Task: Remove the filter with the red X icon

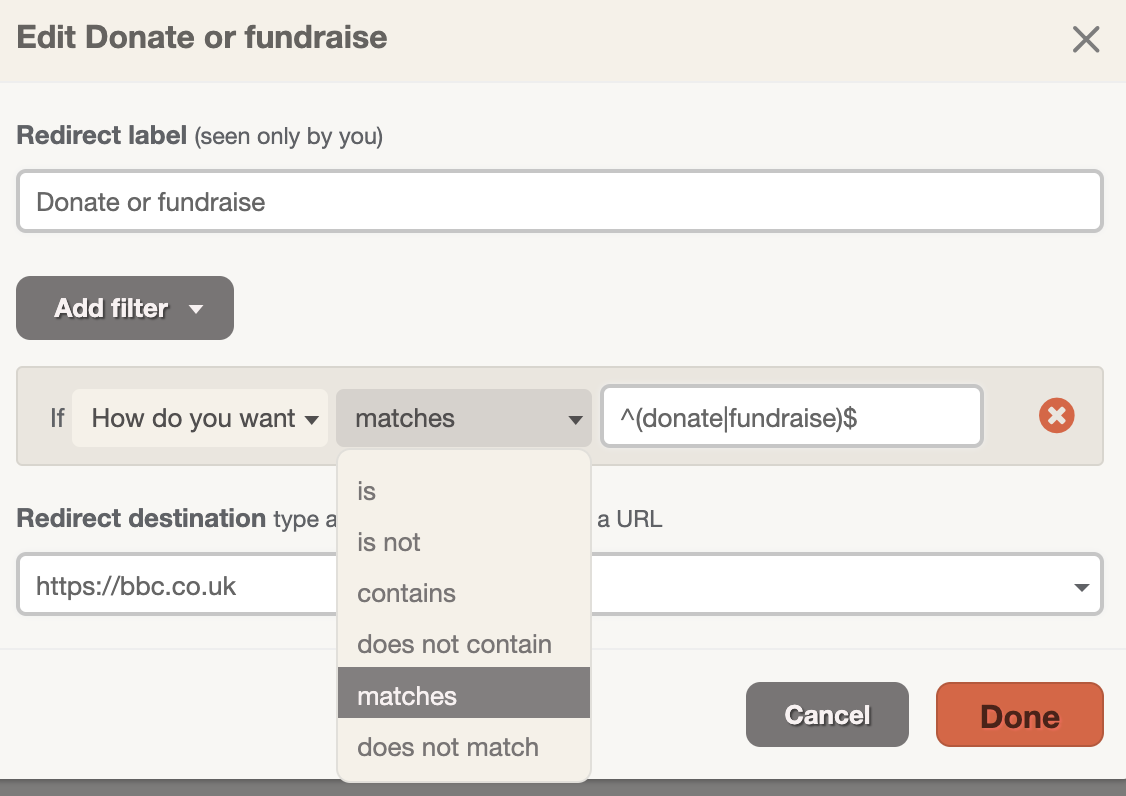Action: pyautogui.click(x=1056, y=415)
